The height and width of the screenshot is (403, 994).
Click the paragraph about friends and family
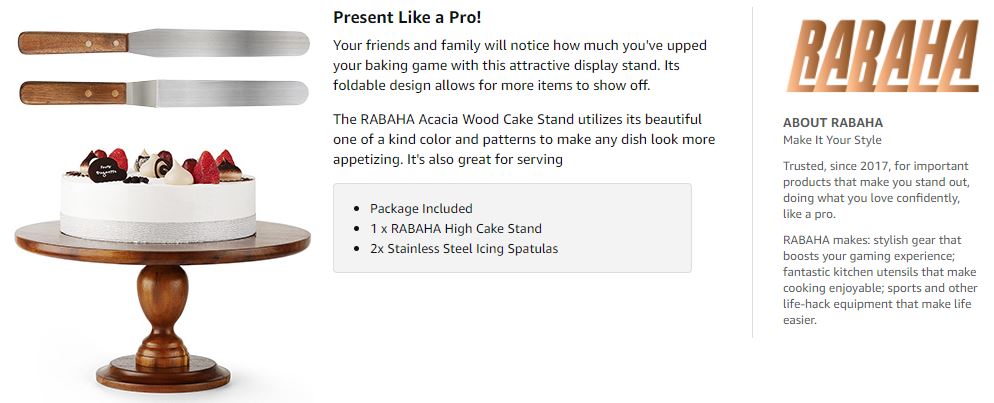pyautogui.click(x=520, y=65)
